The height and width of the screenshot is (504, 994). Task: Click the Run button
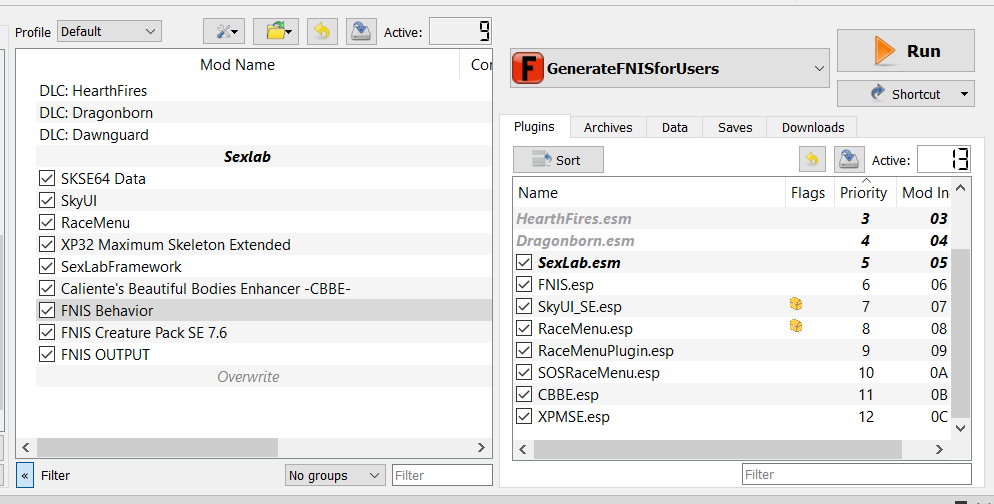905,51
